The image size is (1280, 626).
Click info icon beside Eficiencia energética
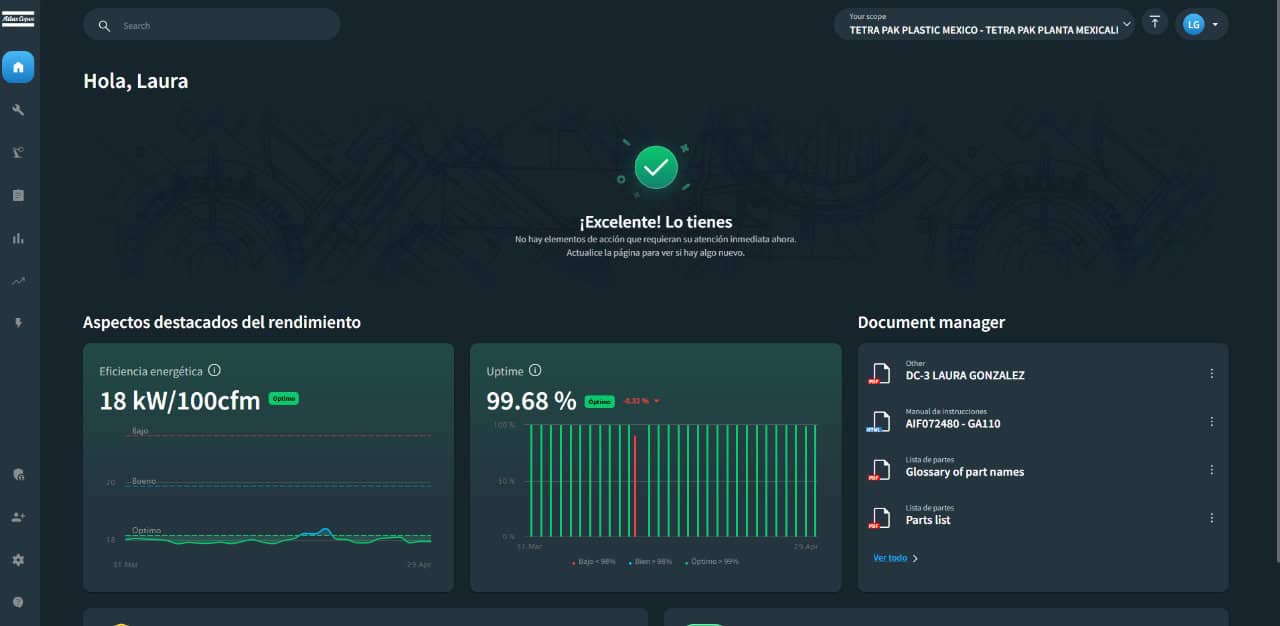coord(214,371)
